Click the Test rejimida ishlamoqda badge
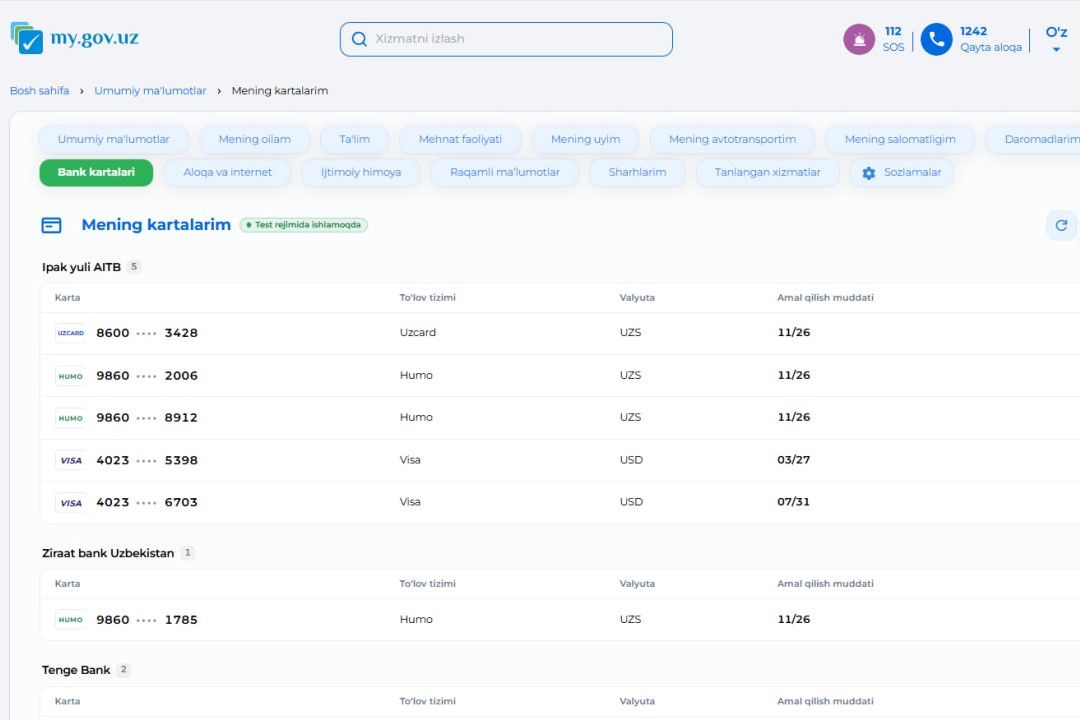 pos(304,225)
